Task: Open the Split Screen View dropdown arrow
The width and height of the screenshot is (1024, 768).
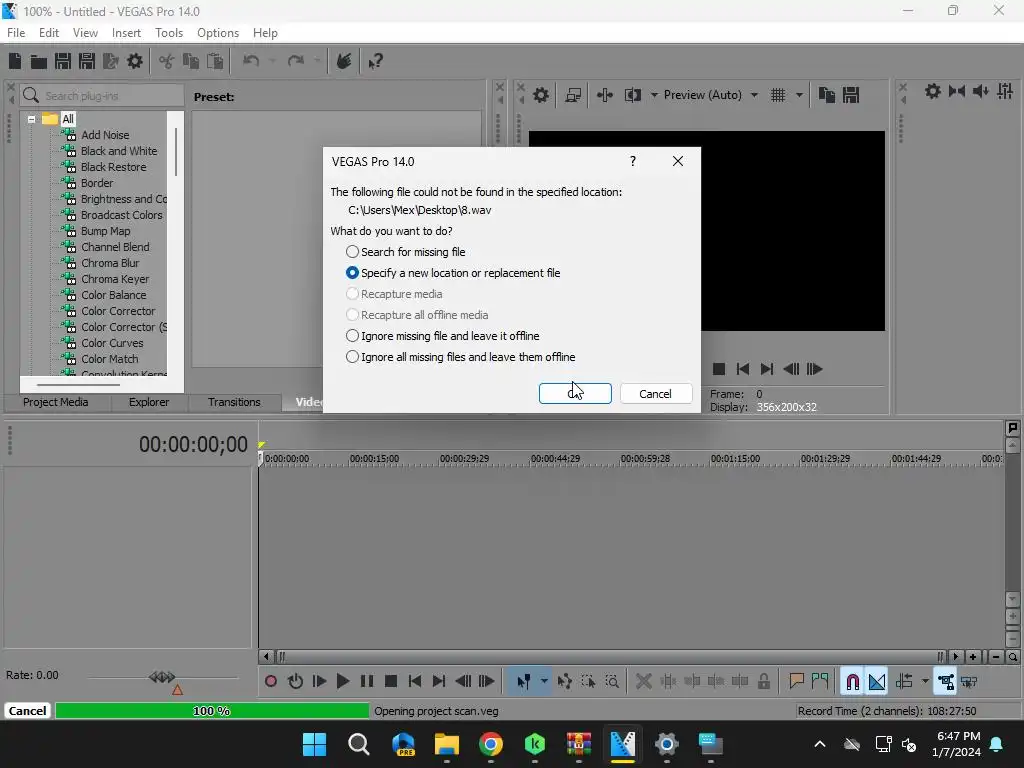Action: tap(654, 95)
